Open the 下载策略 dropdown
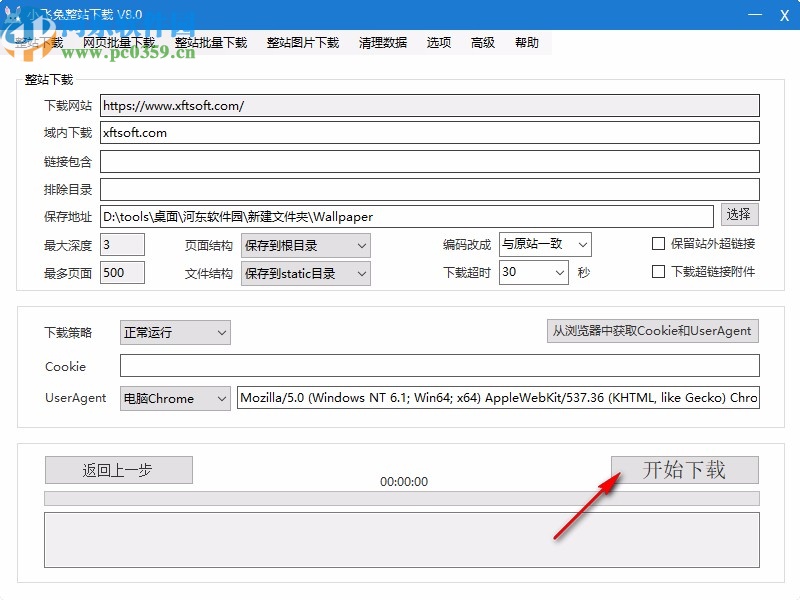This screenshot has width=800, height=600. pyautogui.click(x=175, y=332)
